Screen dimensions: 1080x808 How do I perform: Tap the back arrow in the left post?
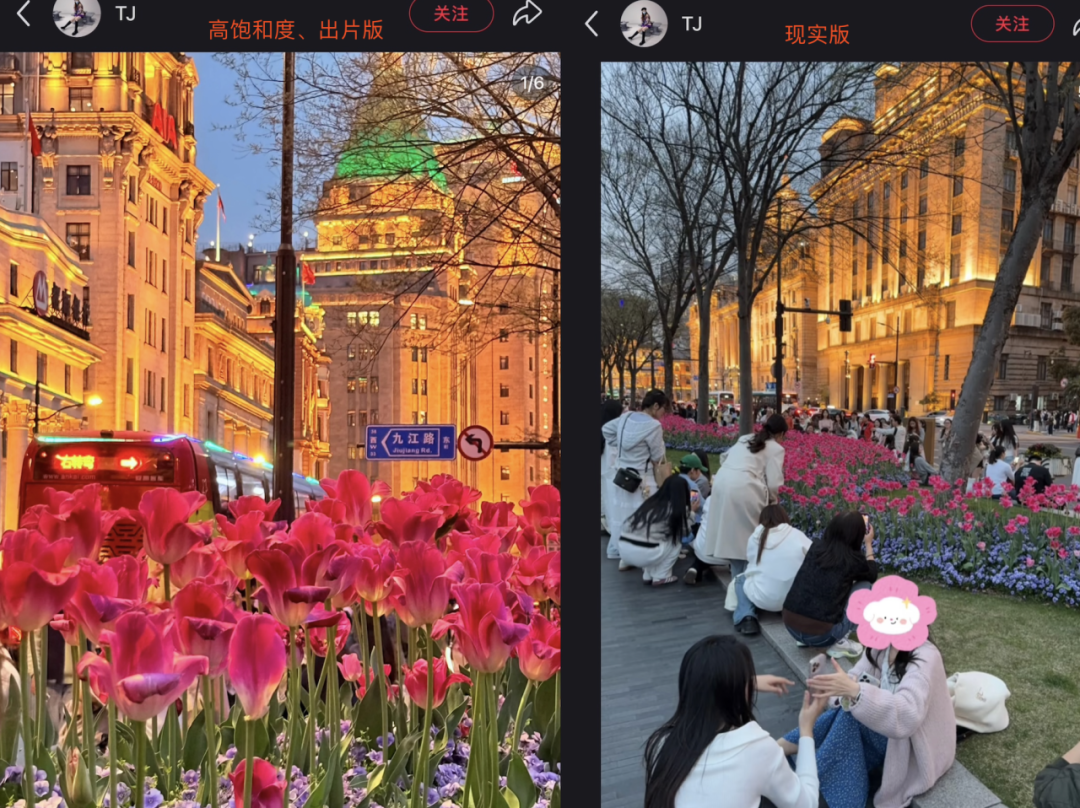[x=24, y=12]
